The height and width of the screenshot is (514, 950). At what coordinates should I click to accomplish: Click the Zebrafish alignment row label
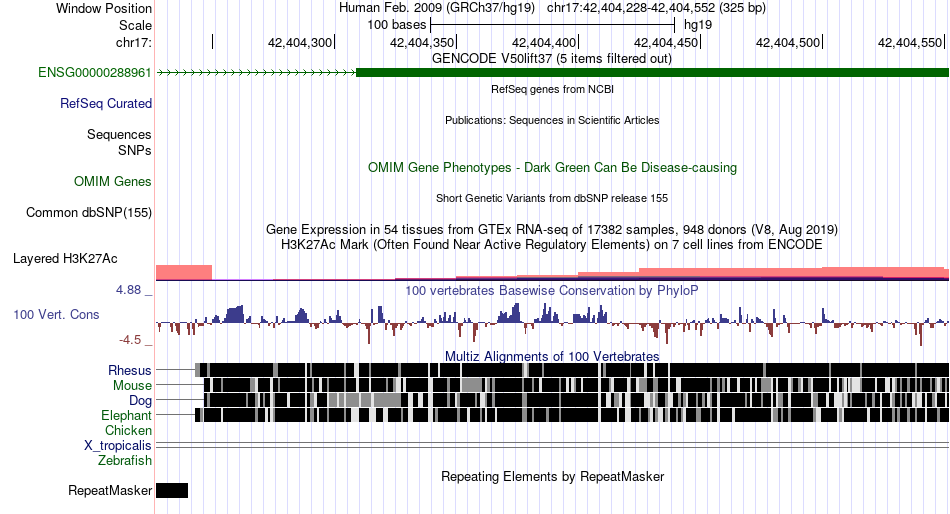(x=125, y=461)
